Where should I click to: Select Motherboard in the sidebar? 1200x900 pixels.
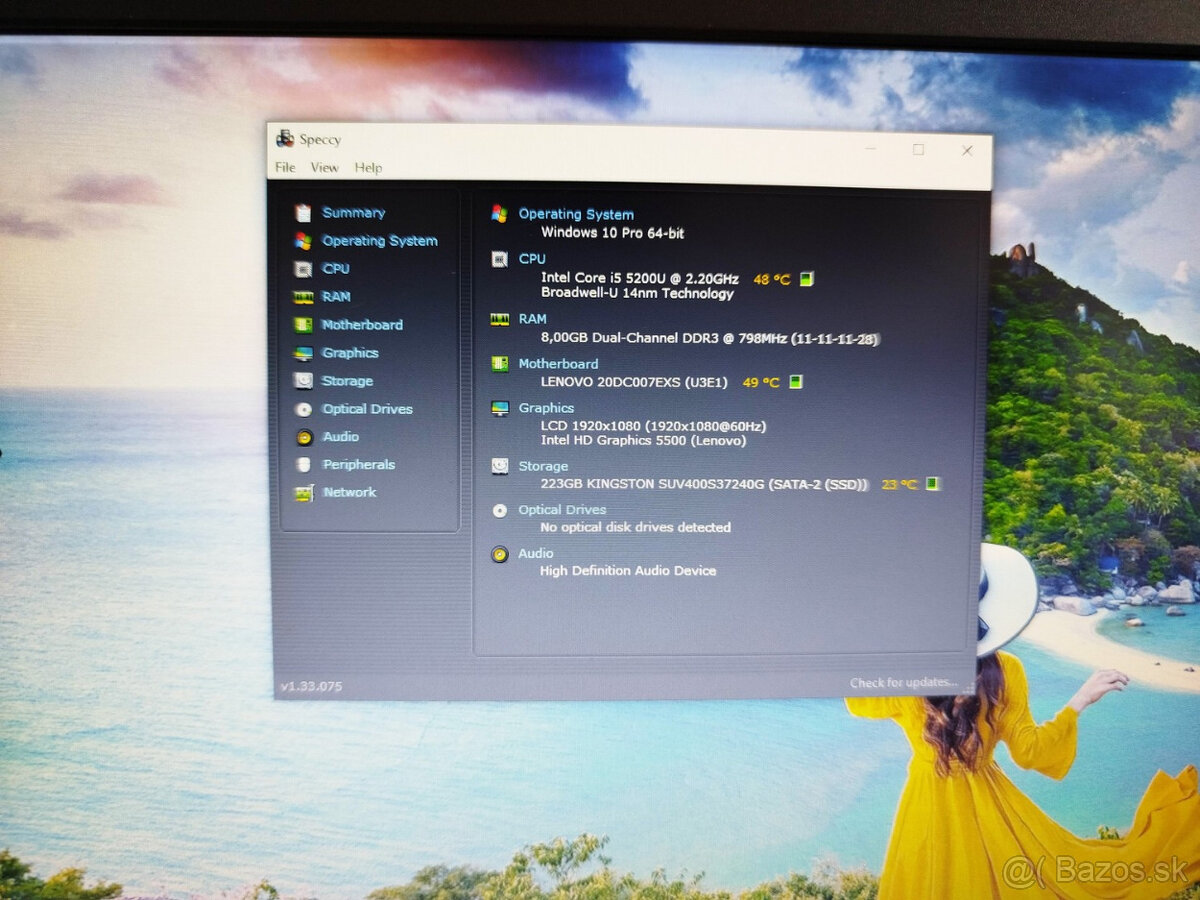pos(362,325)
